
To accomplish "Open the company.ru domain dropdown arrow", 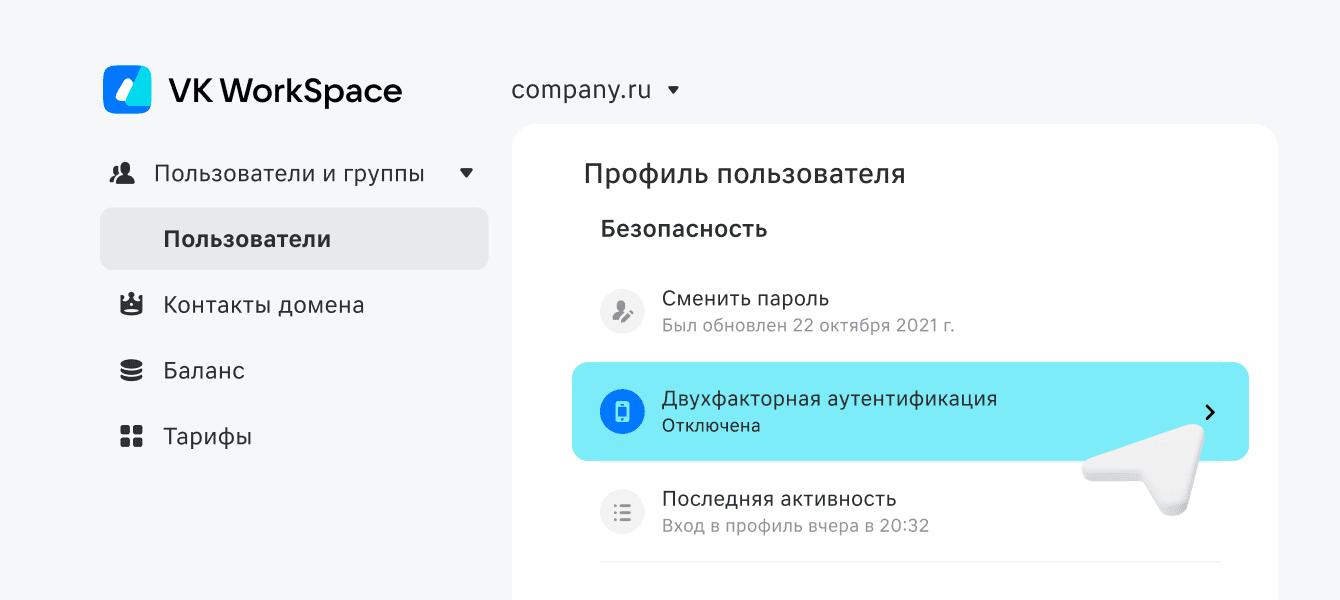I will (x=673, y=90).
